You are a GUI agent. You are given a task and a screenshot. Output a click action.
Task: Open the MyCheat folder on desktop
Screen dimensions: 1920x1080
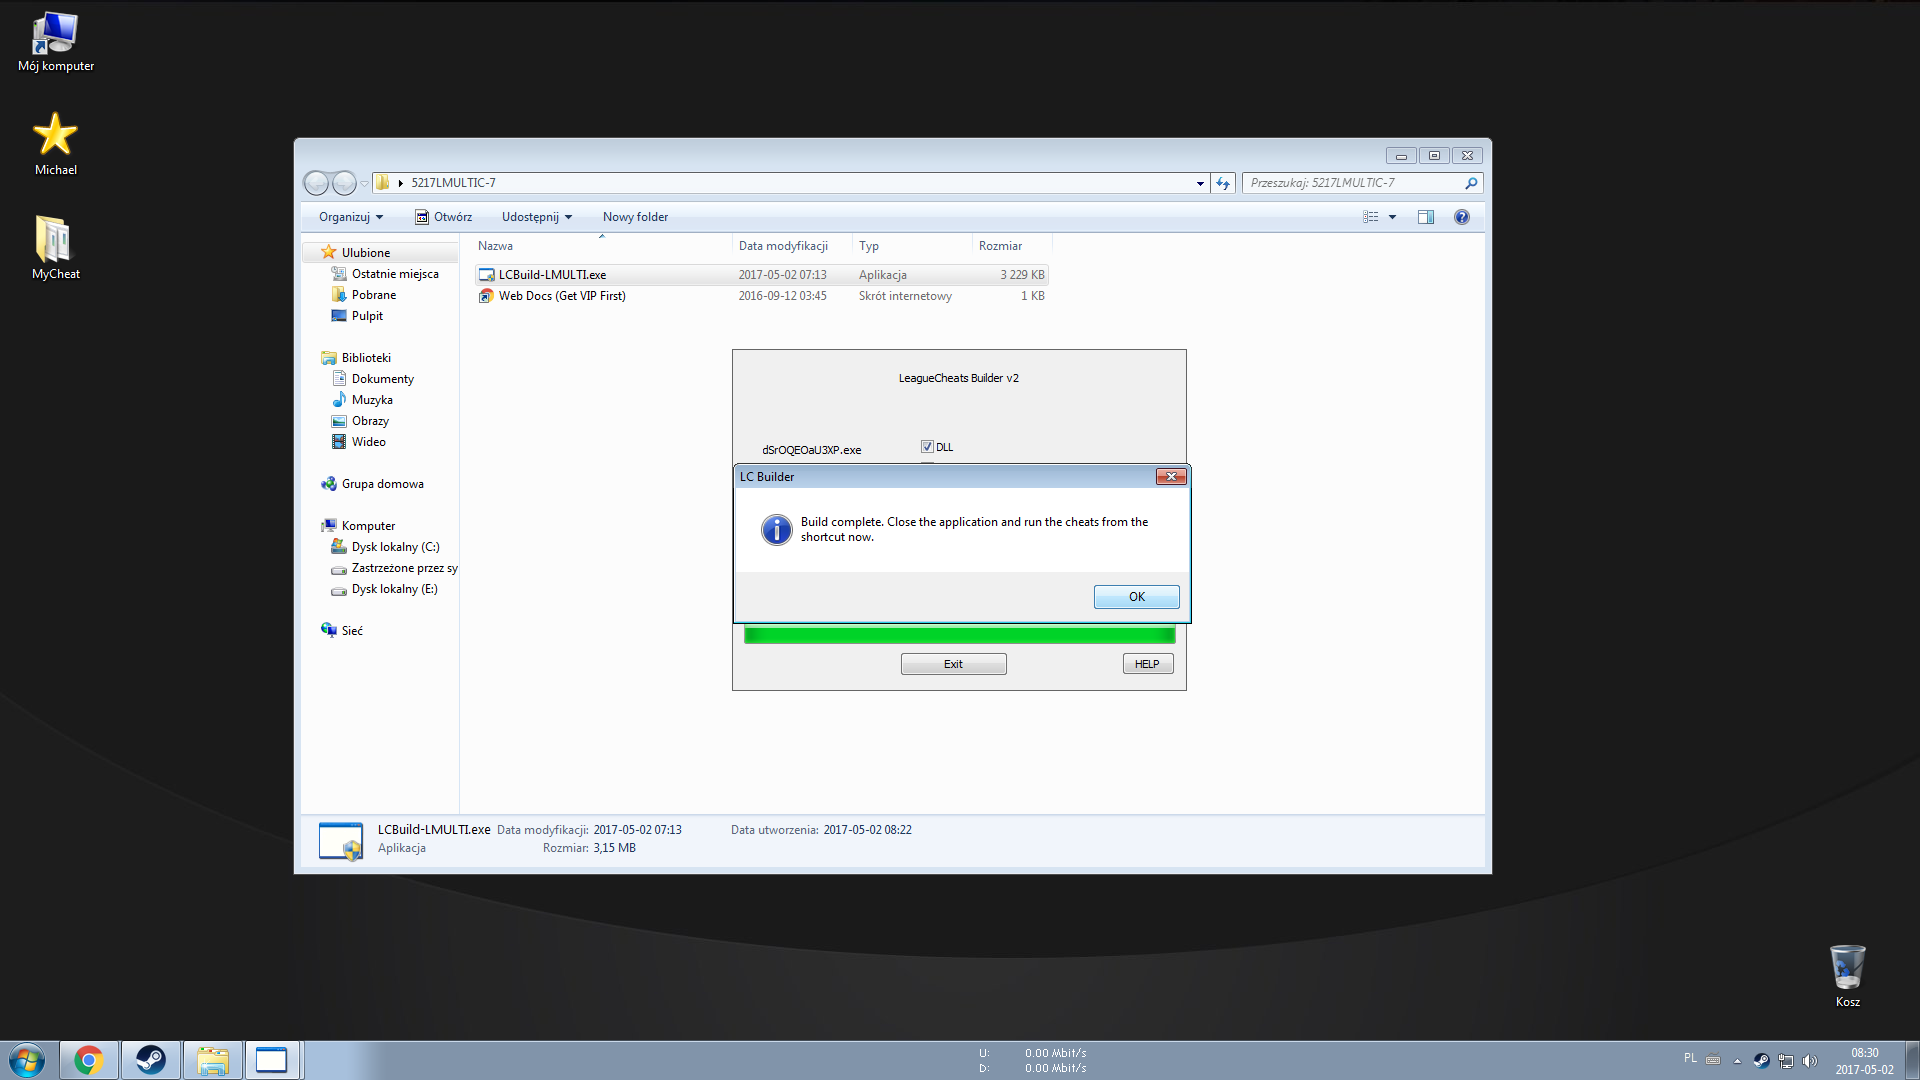(55, 248)
